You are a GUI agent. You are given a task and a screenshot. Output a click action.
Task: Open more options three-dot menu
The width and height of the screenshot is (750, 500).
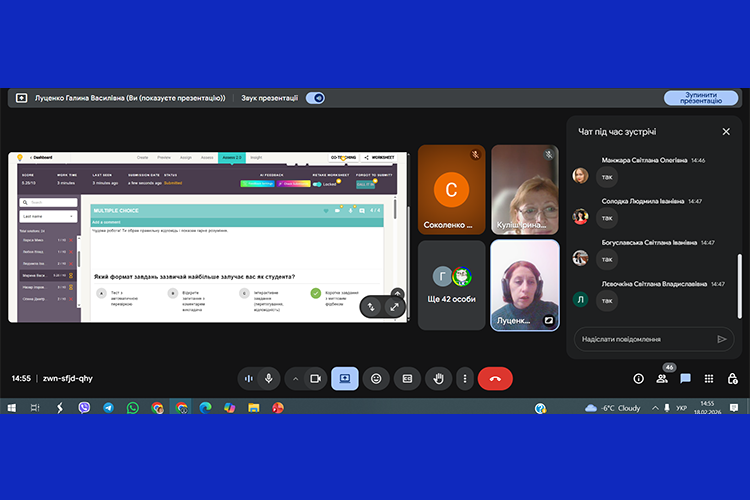(464, 379)
